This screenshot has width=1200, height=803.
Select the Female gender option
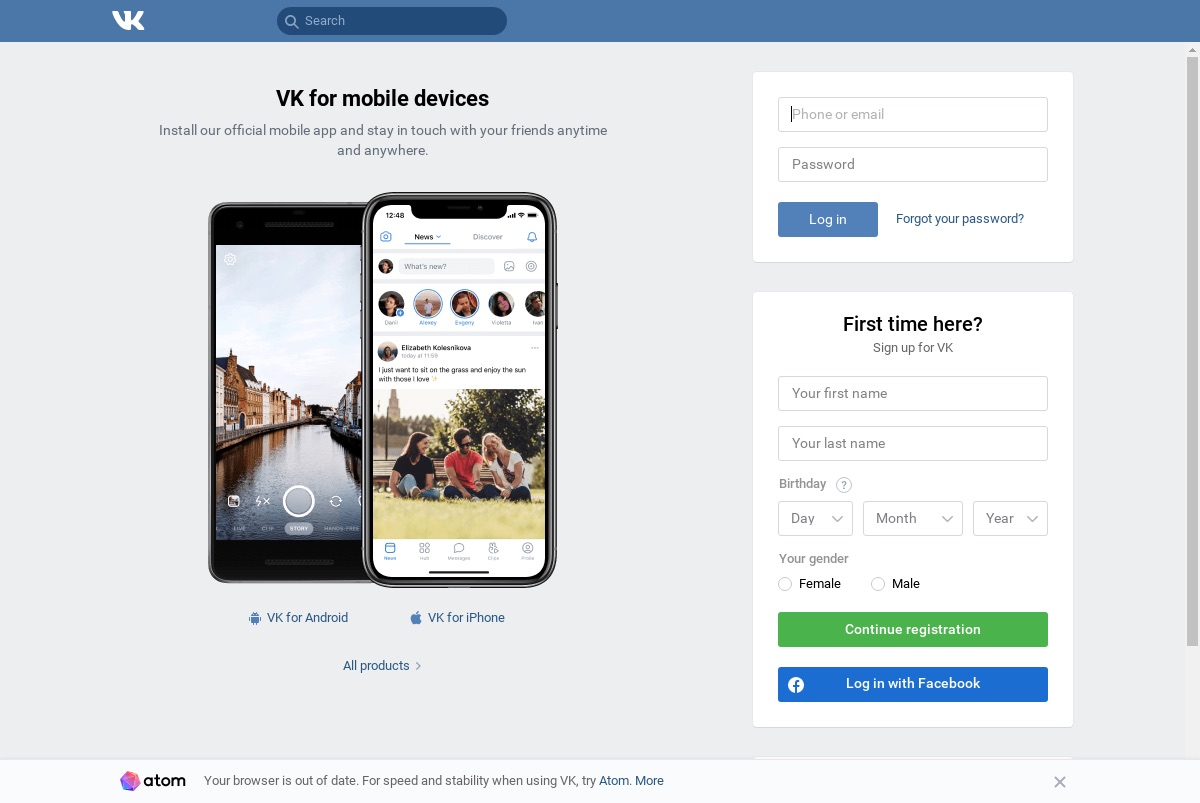(785, 584)
